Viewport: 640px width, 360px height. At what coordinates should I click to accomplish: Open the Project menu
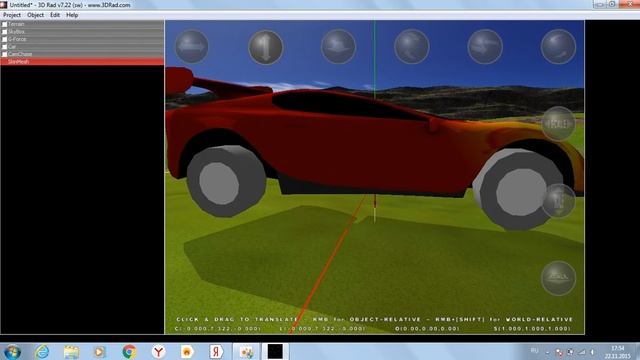12,15
